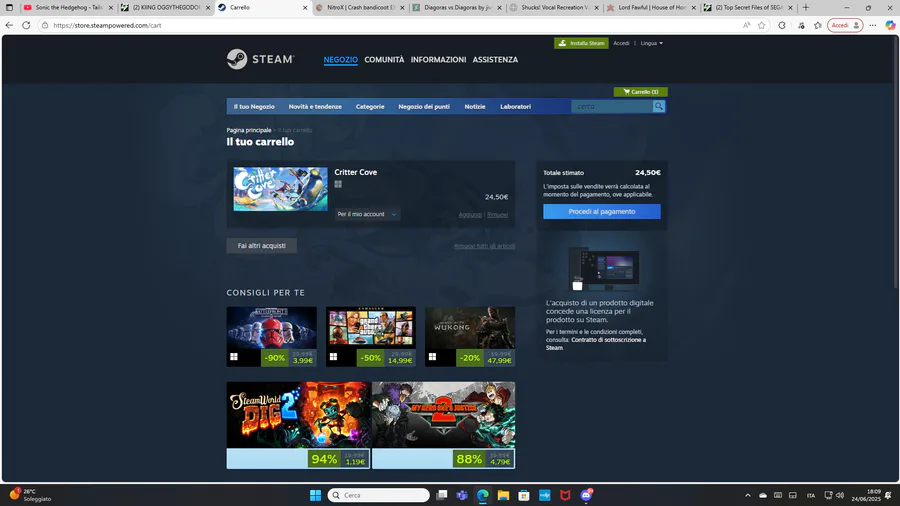Switch to the NitroX Crash bandicoot tab

pyautogui.click(x=359, y=7)
